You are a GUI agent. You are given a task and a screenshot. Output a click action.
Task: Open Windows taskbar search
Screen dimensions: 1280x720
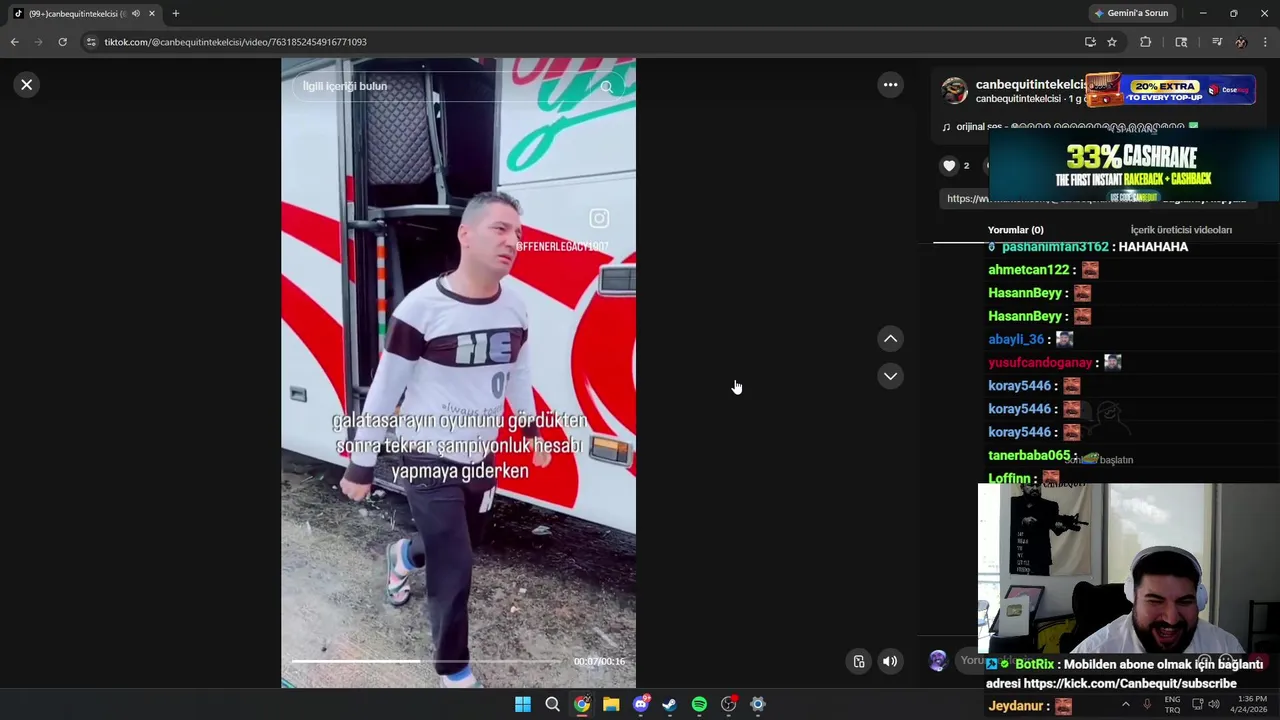(x=552, y=705)
